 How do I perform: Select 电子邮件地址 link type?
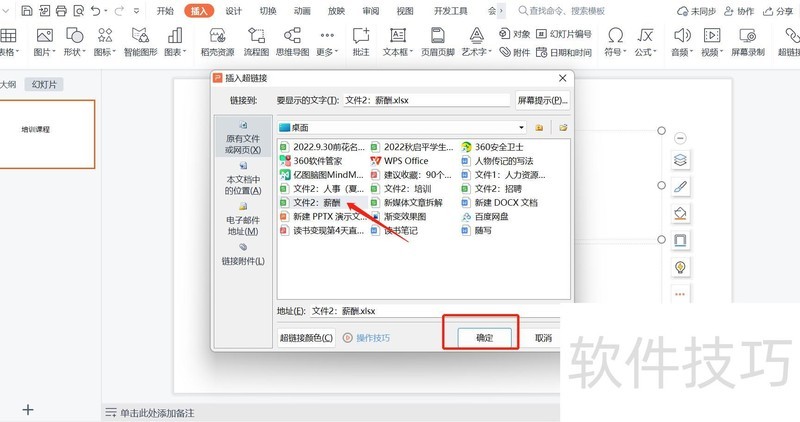[x=243, y=219]
